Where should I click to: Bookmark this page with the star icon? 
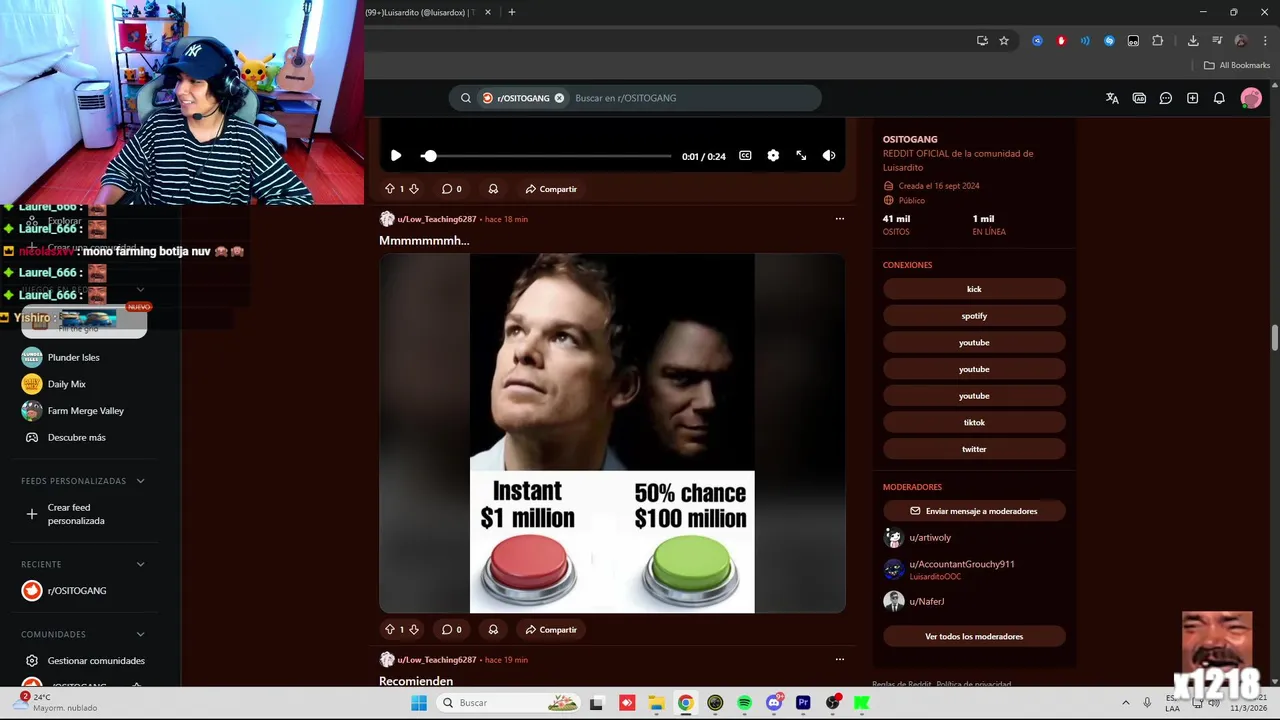(x=1004, y=41)
